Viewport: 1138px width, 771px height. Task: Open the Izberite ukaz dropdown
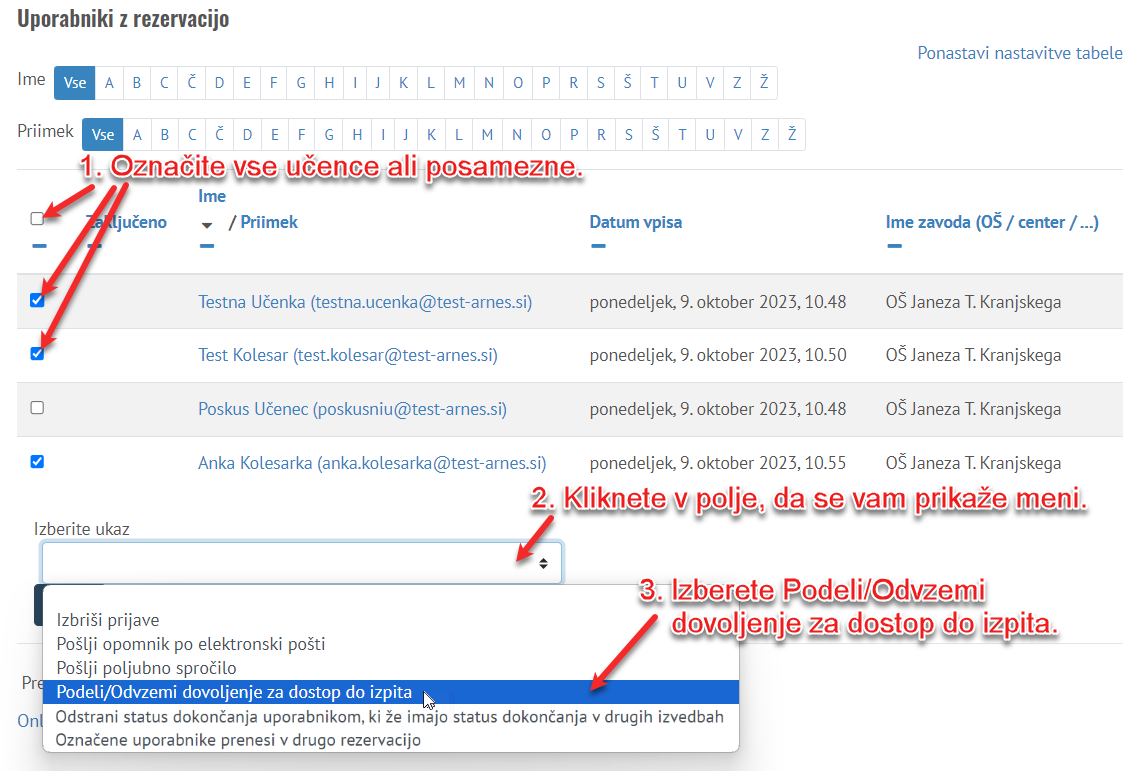(x=301, y=563)
